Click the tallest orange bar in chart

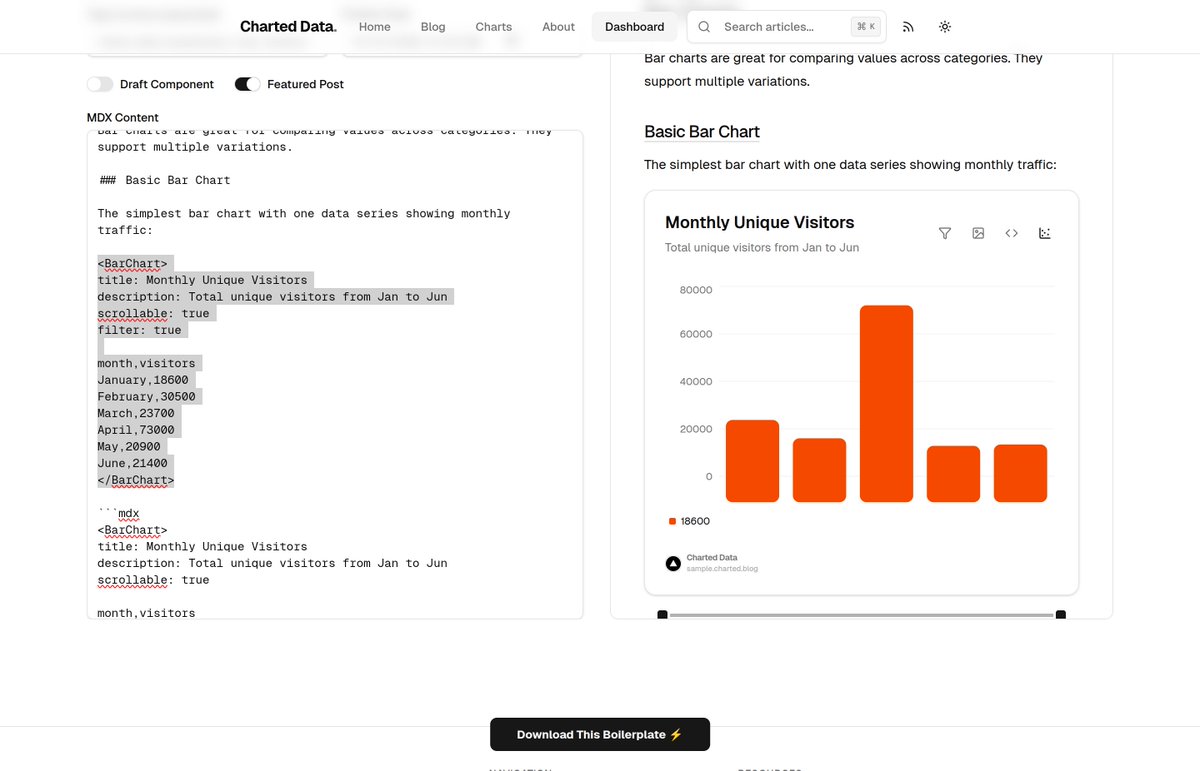point(886,404)
